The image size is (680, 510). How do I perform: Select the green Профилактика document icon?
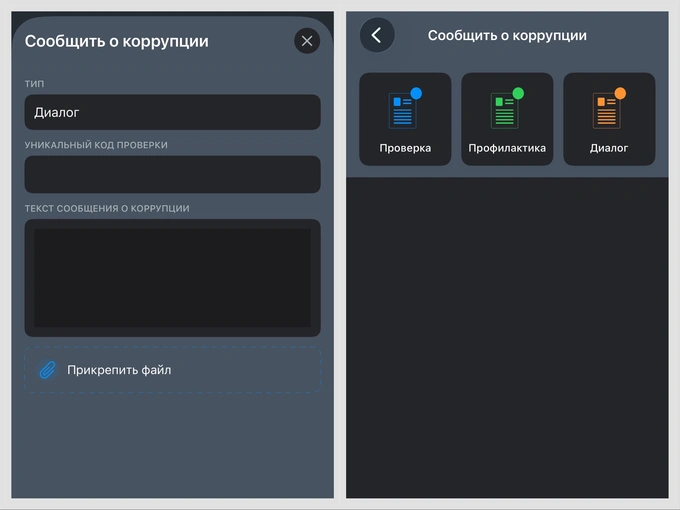[x=507, y=108]
